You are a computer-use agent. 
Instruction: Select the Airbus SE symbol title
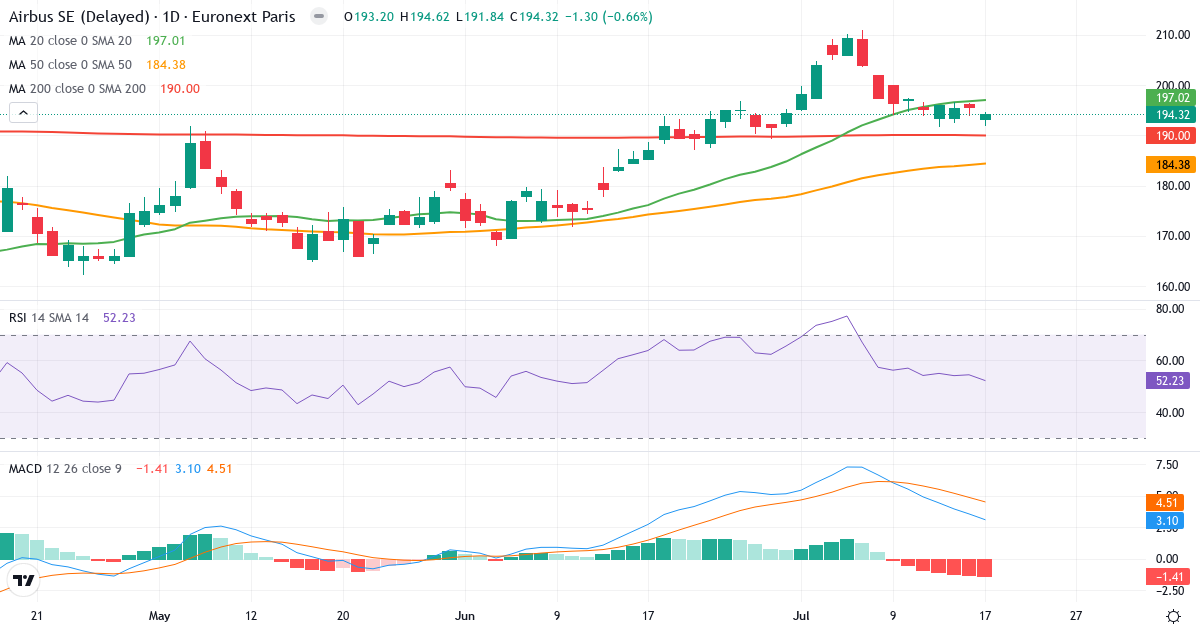pos(154,17)
